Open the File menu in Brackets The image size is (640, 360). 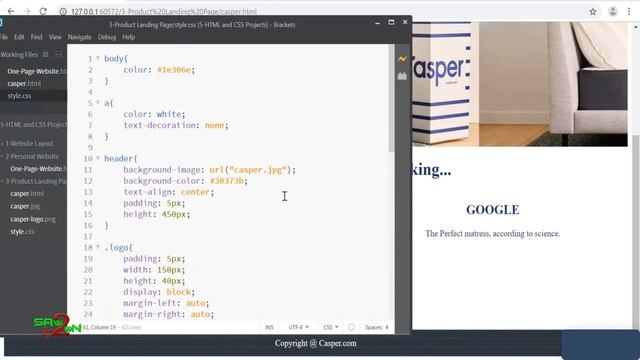4,37
